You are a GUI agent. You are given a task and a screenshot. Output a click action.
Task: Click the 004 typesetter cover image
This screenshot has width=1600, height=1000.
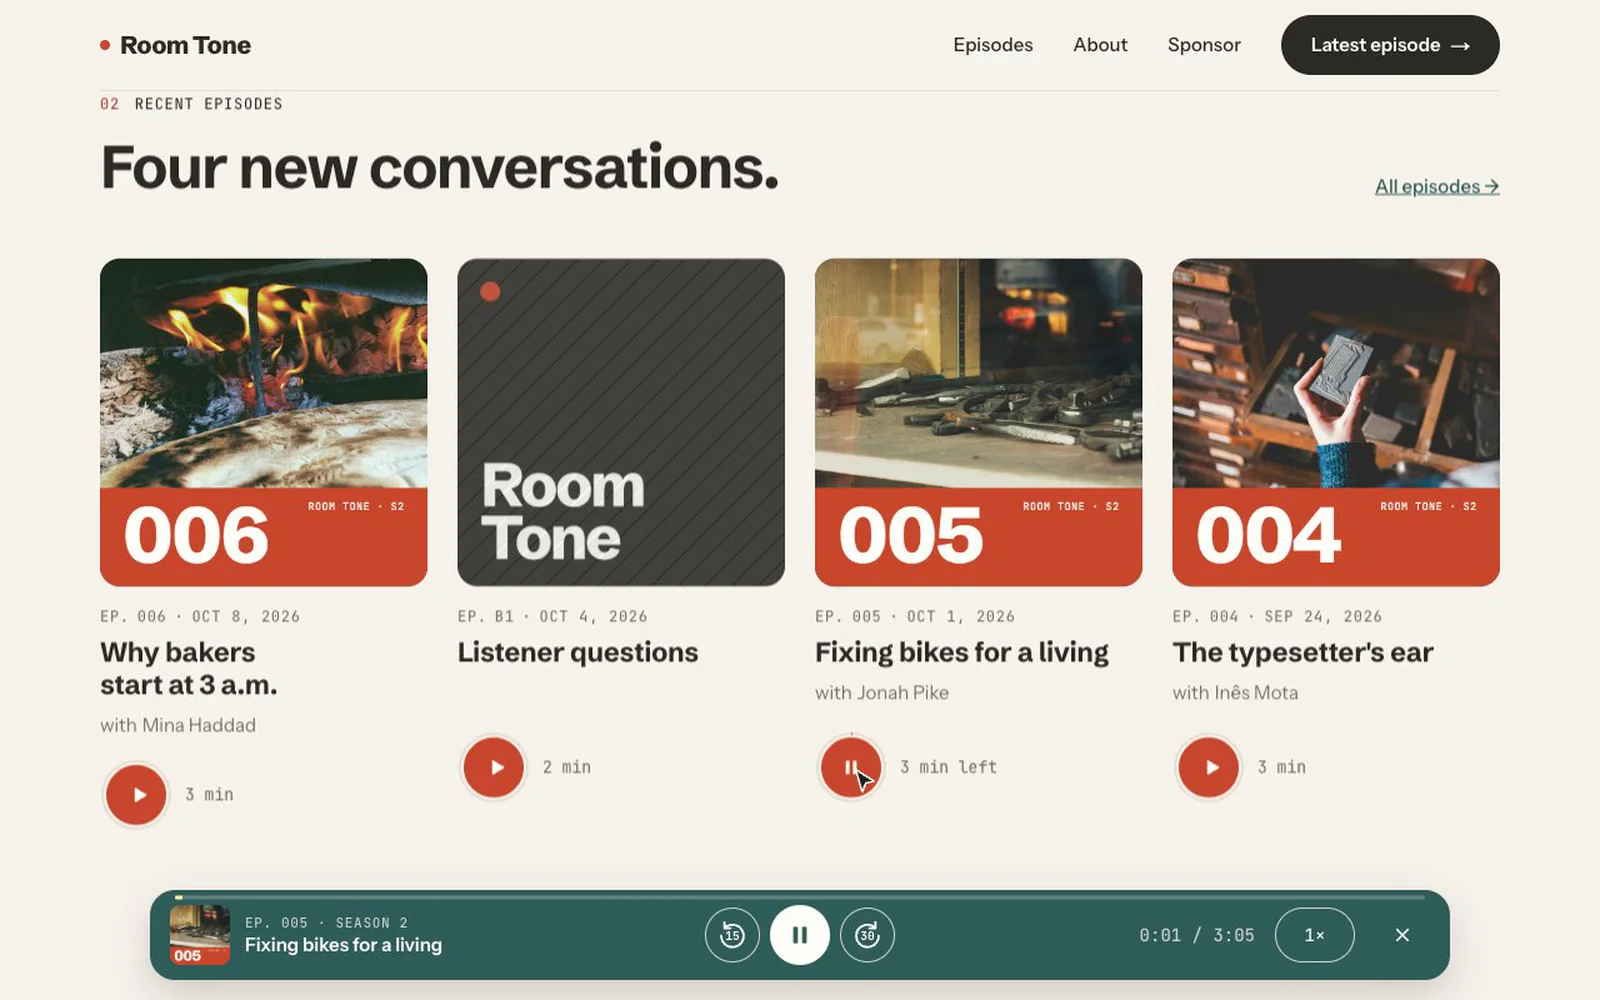coord(1336,422)
